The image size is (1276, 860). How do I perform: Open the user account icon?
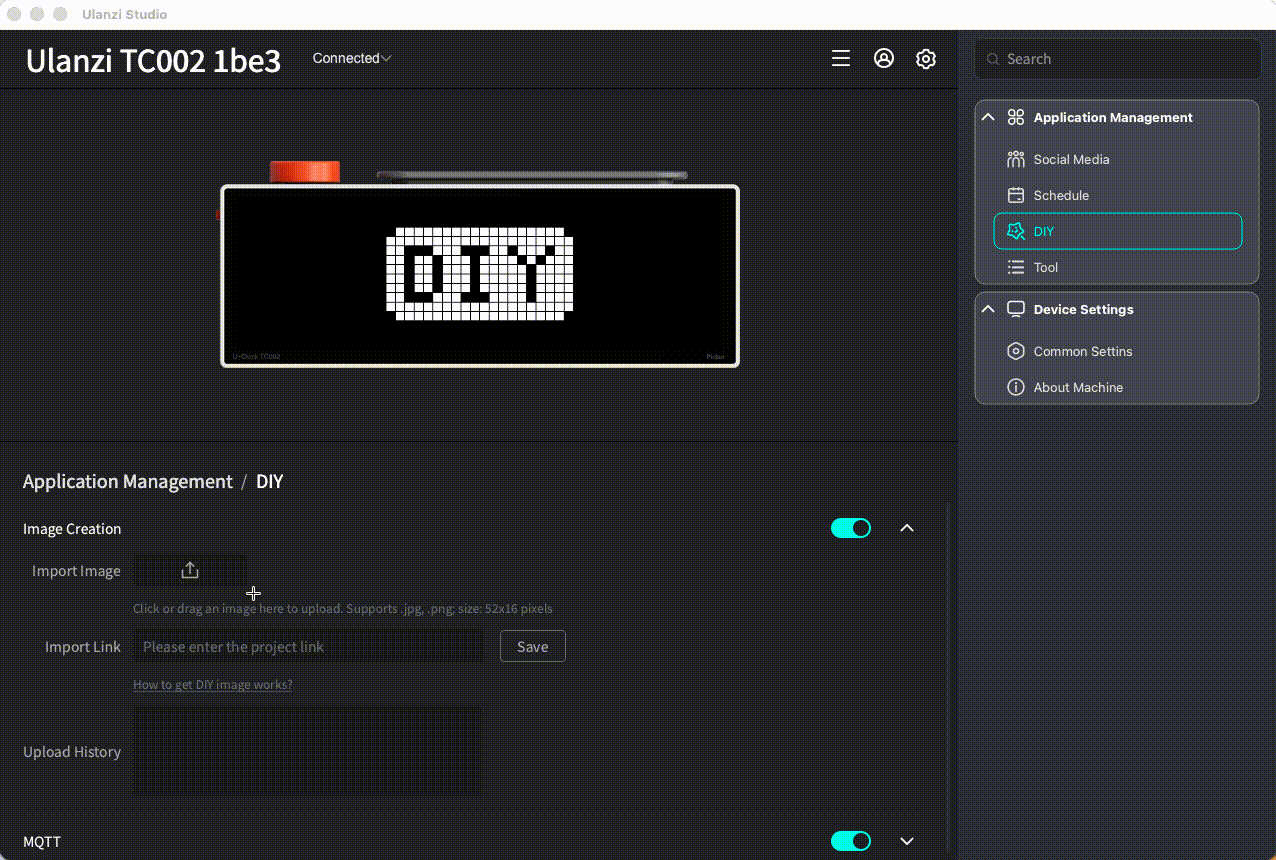coord(884,58)
